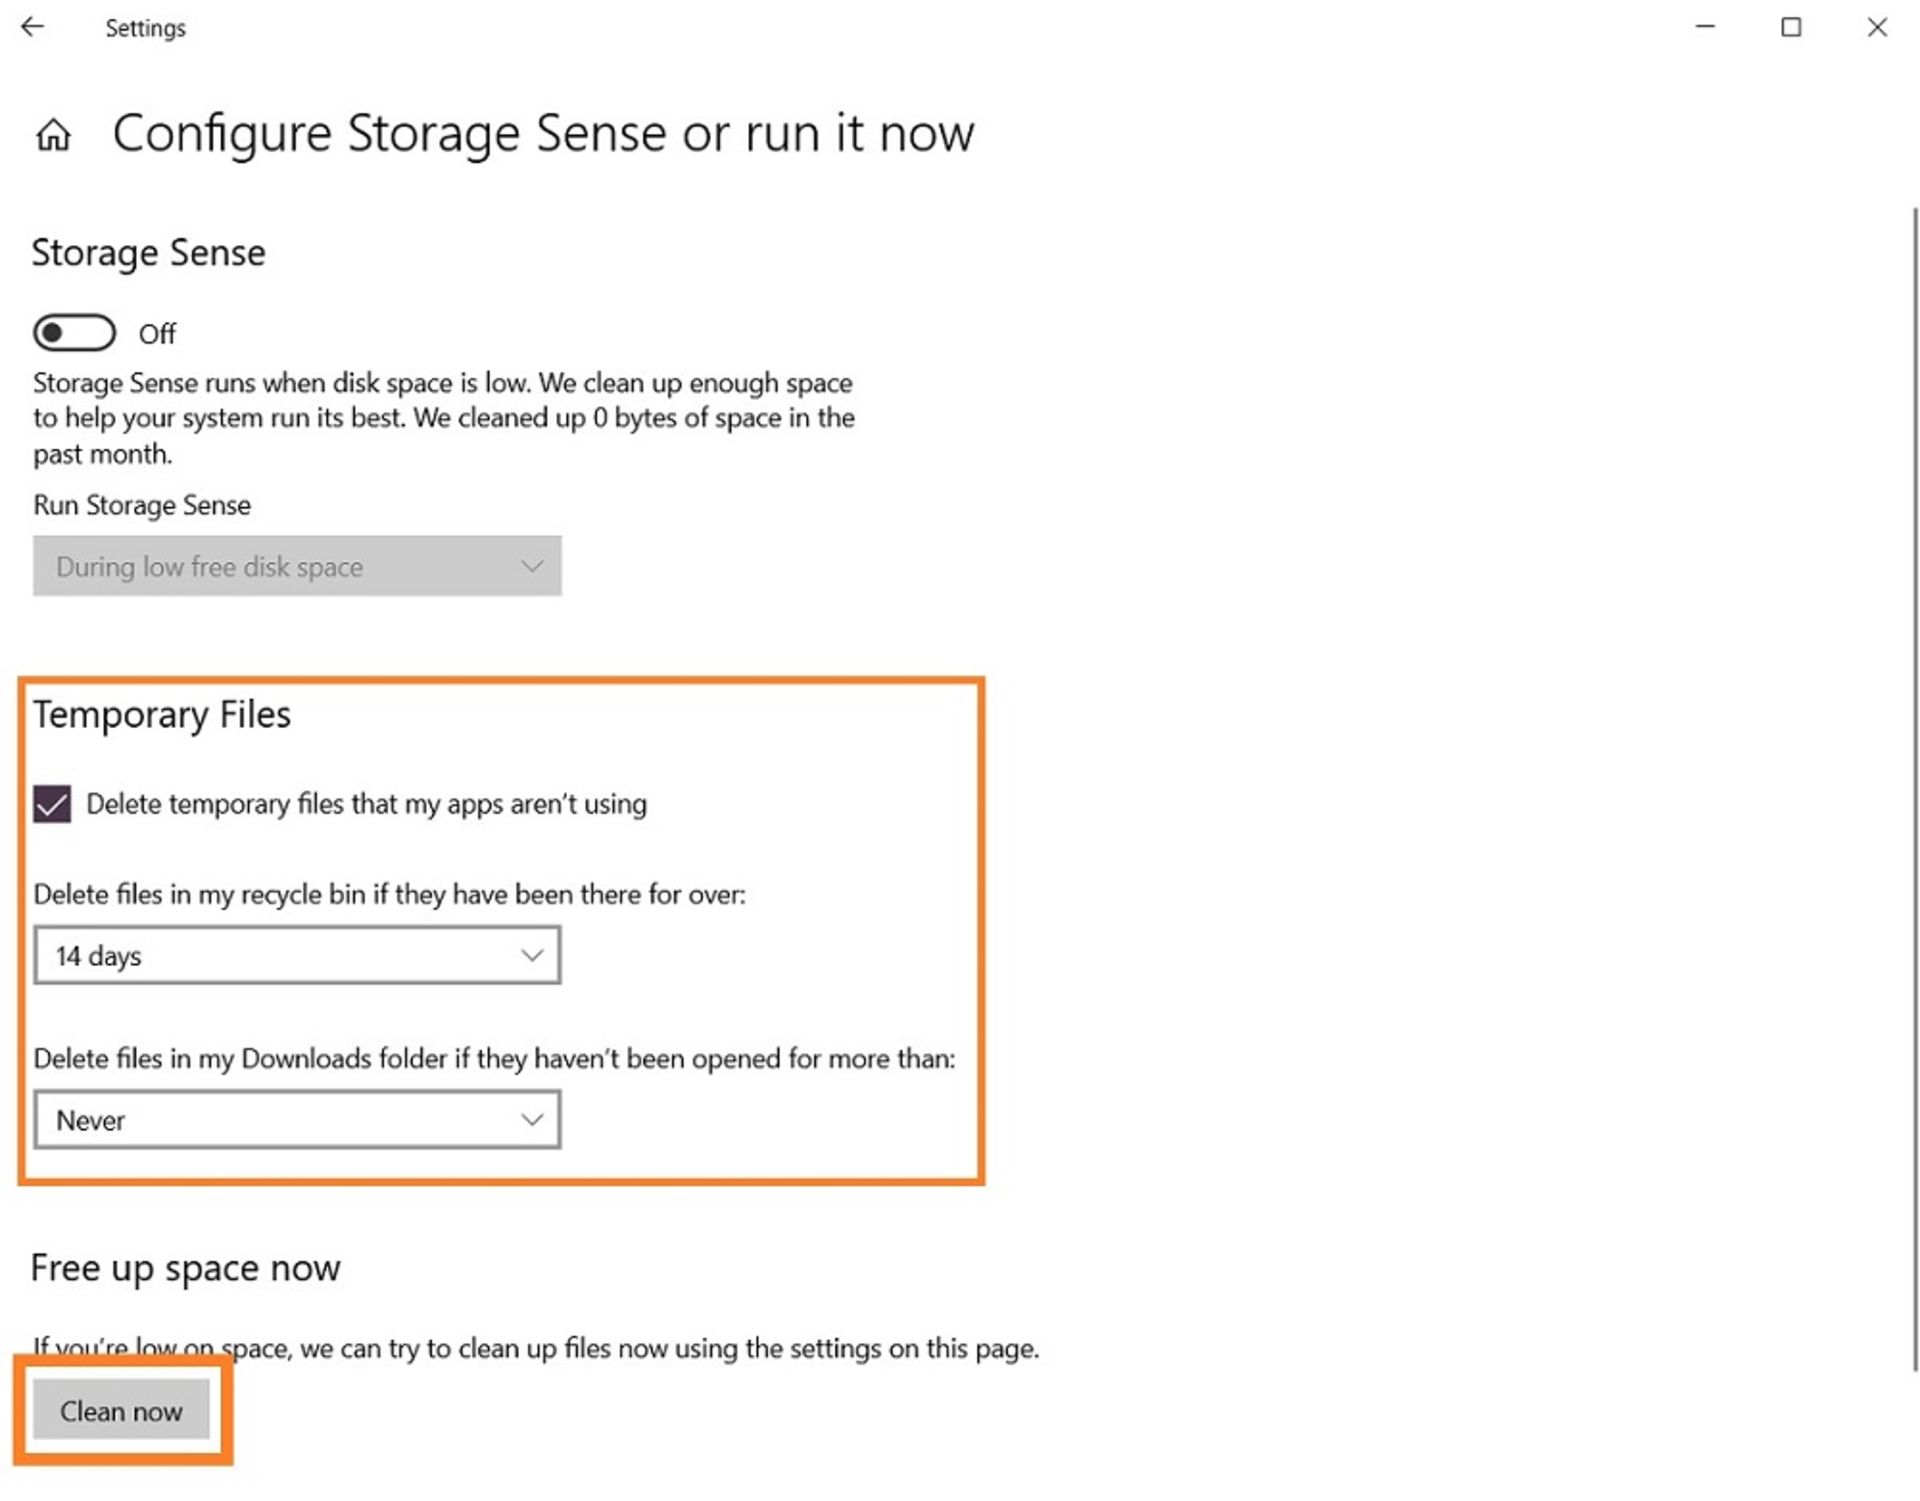The height and width of the screenshot is (1501, 1920).
Task: Click the Storage Sense description paragraph
Action: tap(443, 418)
